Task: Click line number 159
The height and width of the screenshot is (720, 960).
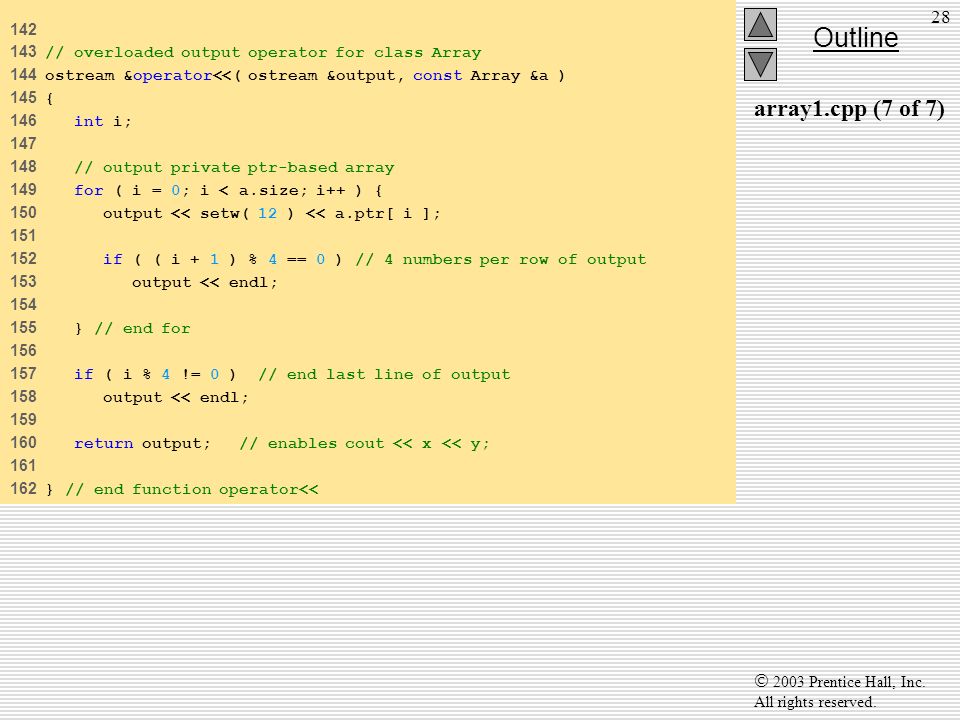Action: tap(23, 420)
